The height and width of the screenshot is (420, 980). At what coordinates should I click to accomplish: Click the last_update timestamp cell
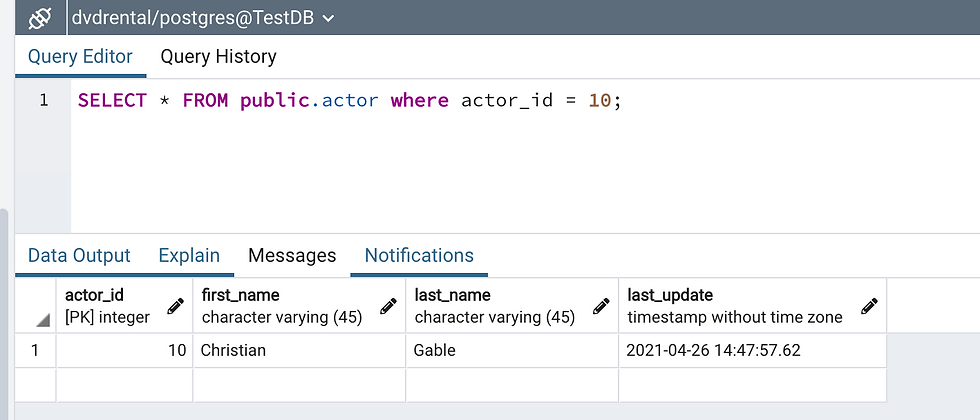coord(751,351)
